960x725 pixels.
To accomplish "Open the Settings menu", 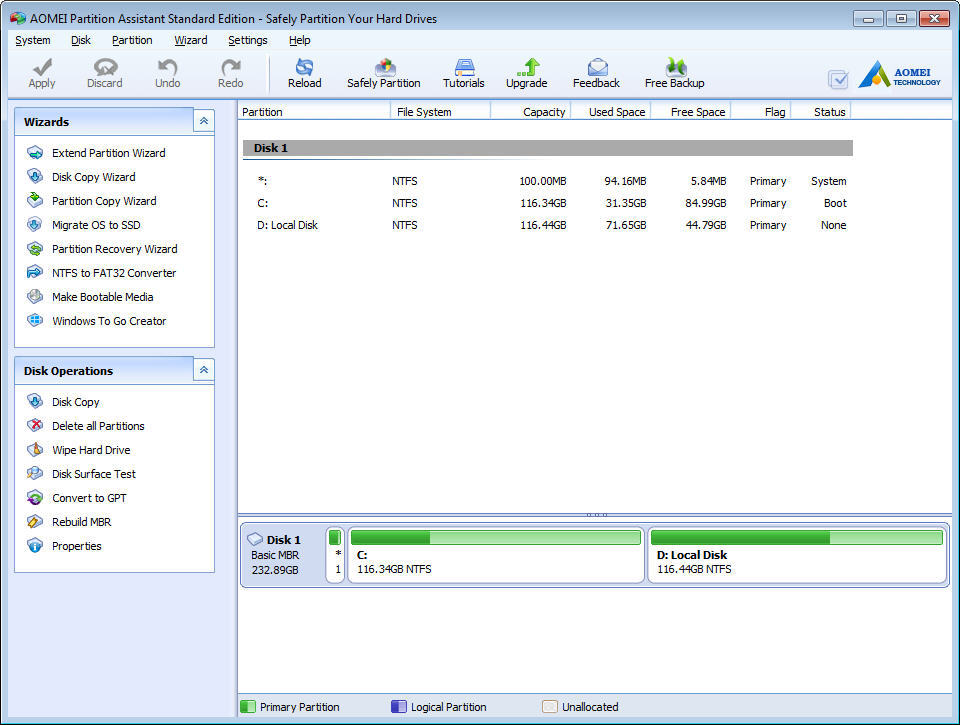I will 247,40.
